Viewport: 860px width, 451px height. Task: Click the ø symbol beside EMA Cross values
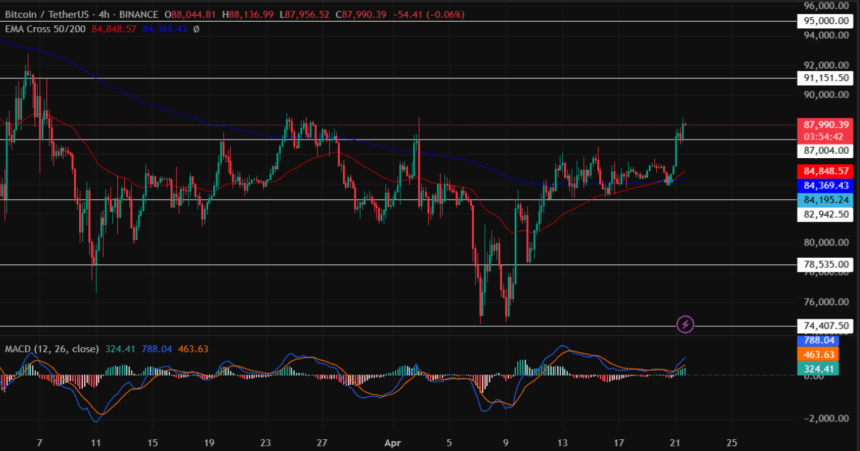(196, 29)
